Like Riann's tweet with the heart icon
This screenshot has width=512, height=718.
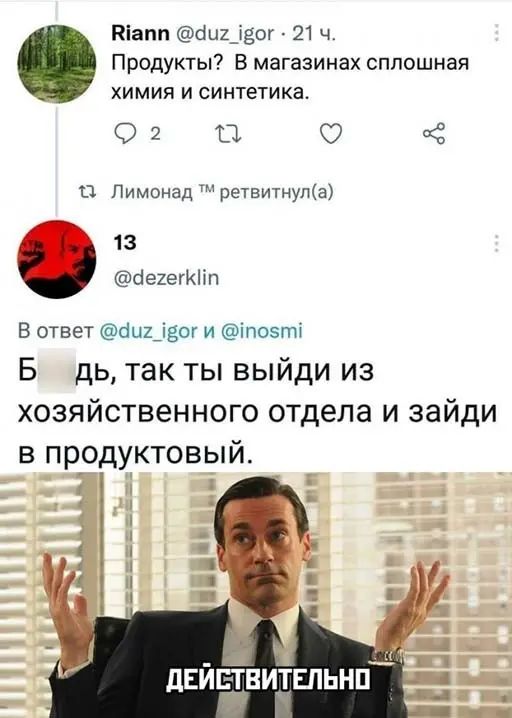click(331, 134)
